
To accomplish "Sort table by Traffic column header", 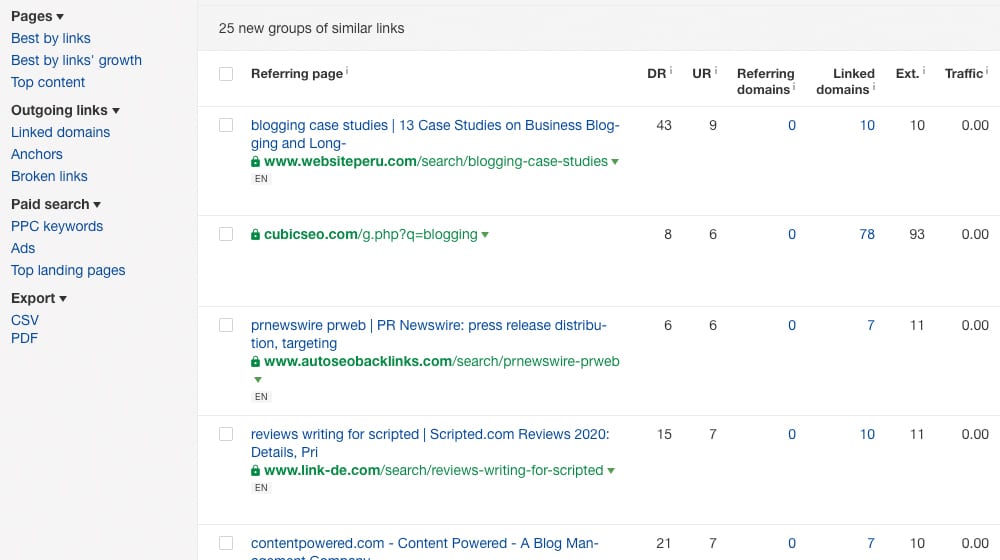I will [x=964, y=74].
